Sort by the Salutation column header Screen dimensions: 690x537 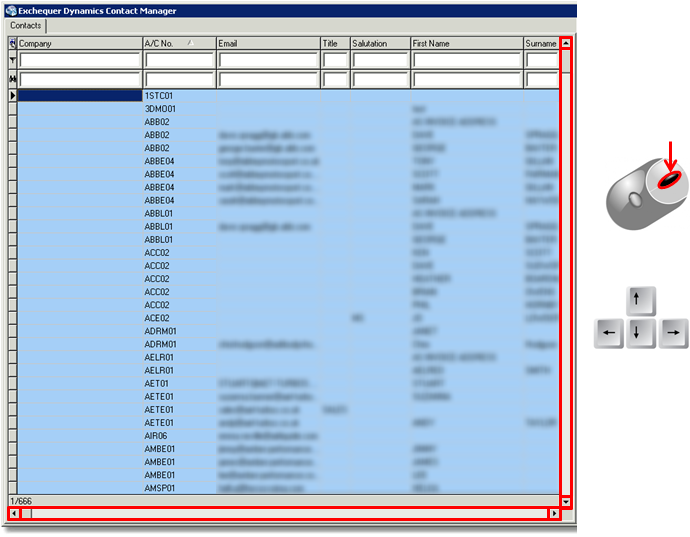pos(381,44)
